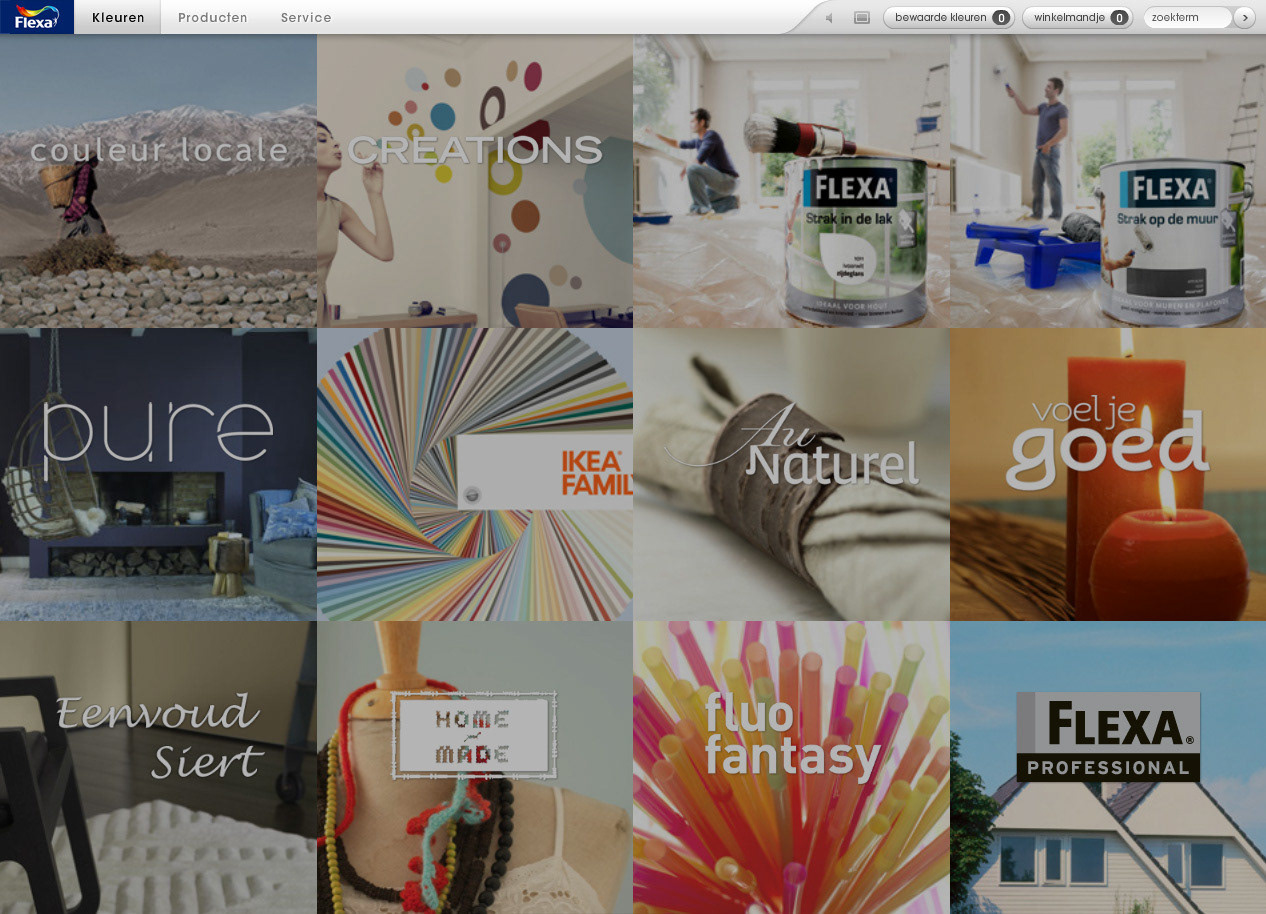This screenshot has height=914, width=1266.
Task: Open bewaarde kleuren list
Action: 949,17
